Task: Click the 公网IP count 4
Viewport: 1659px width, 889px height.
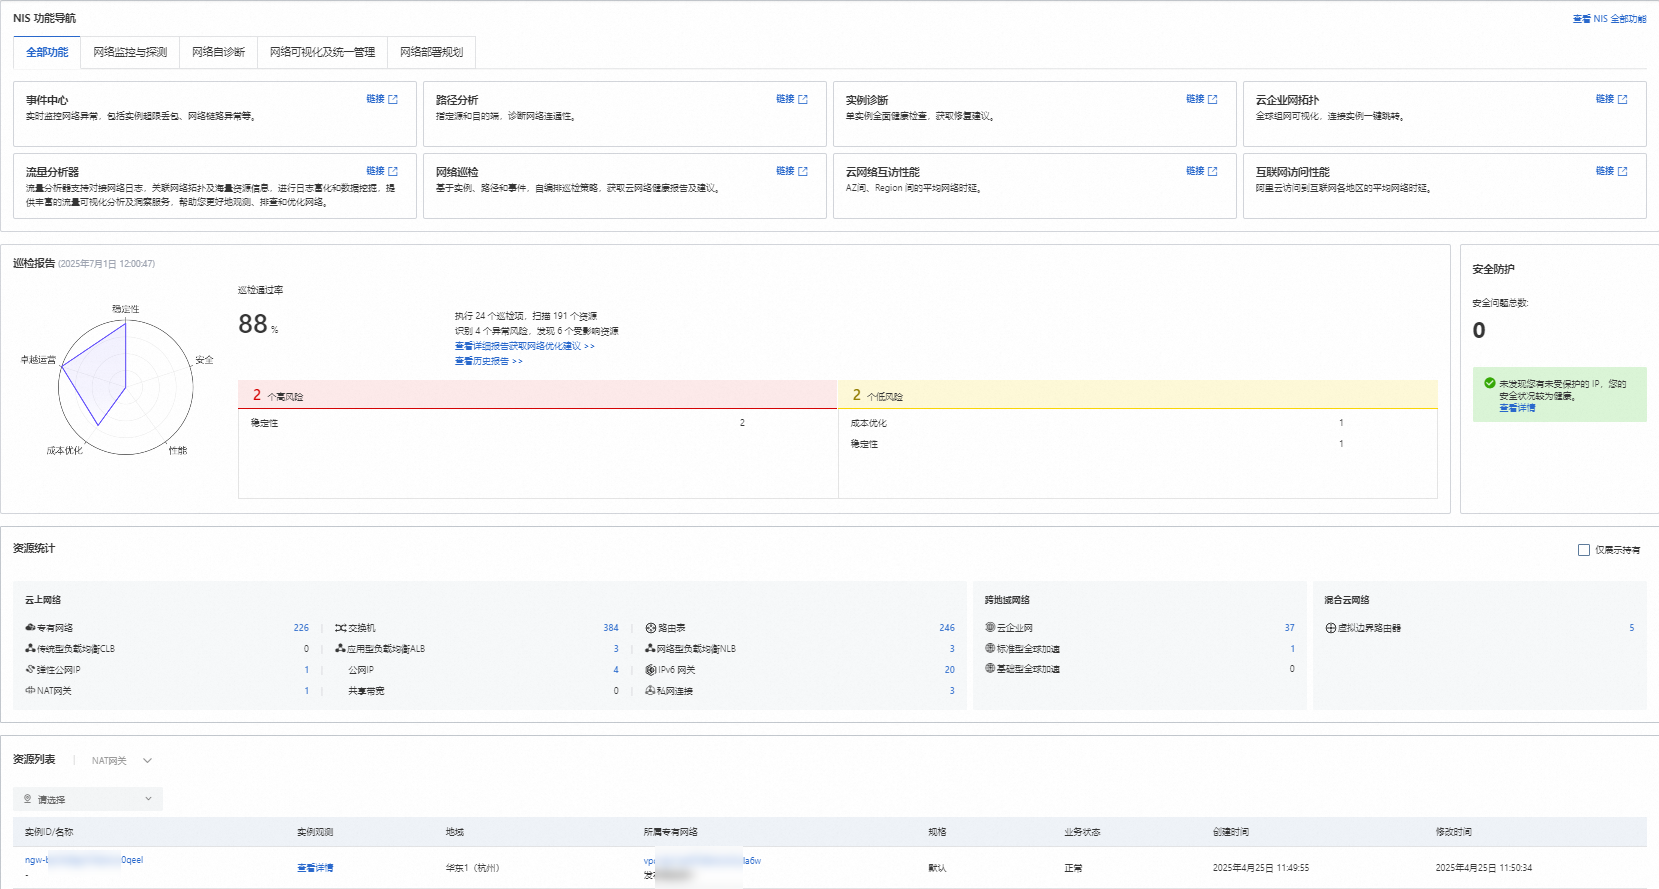Action: tap(616, 670)
